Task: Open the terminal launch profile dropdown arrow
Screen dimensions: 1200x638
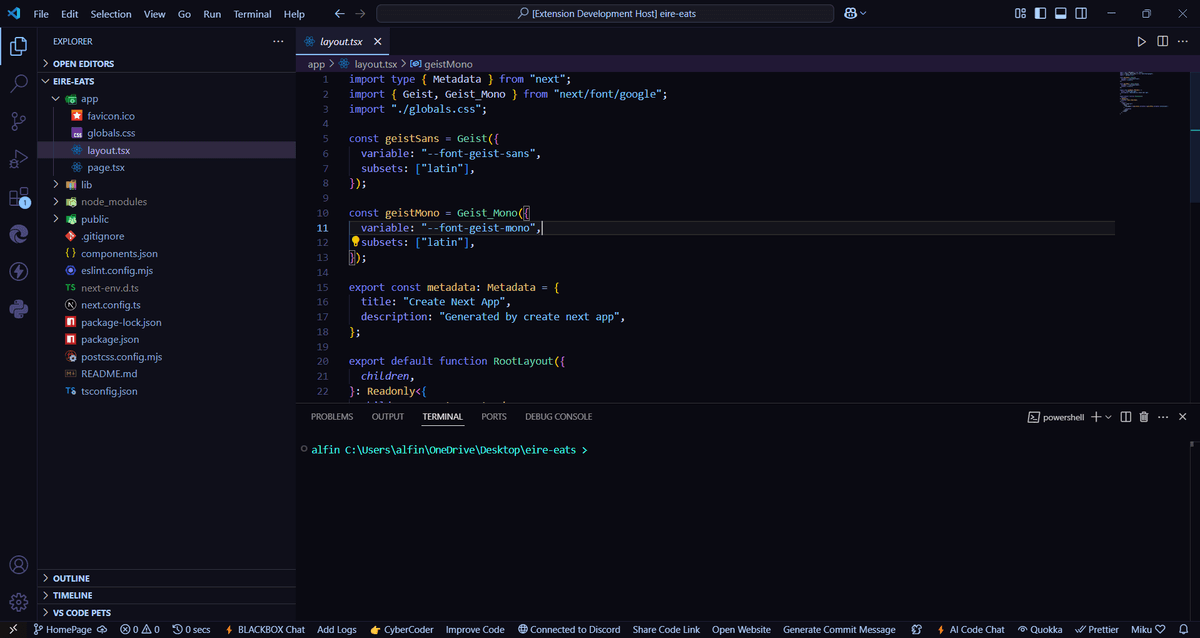Action: (x=1108, y=417)
